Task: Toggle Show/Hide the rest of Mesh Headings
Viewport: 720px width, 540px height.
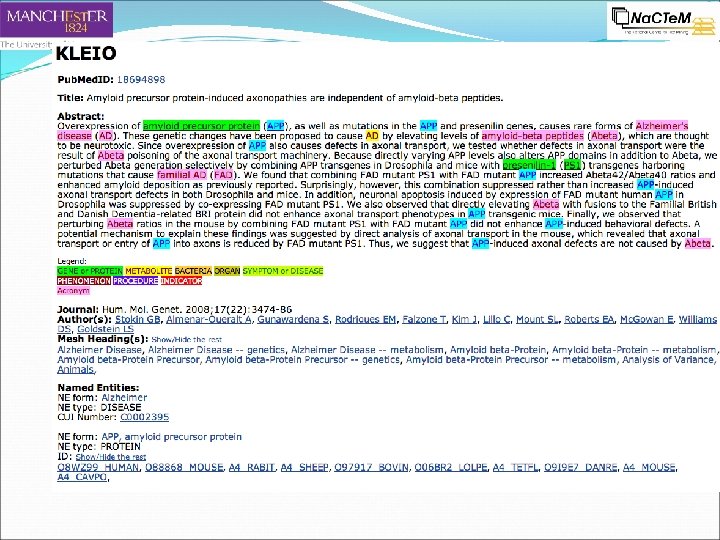Action: coord(186,340)
